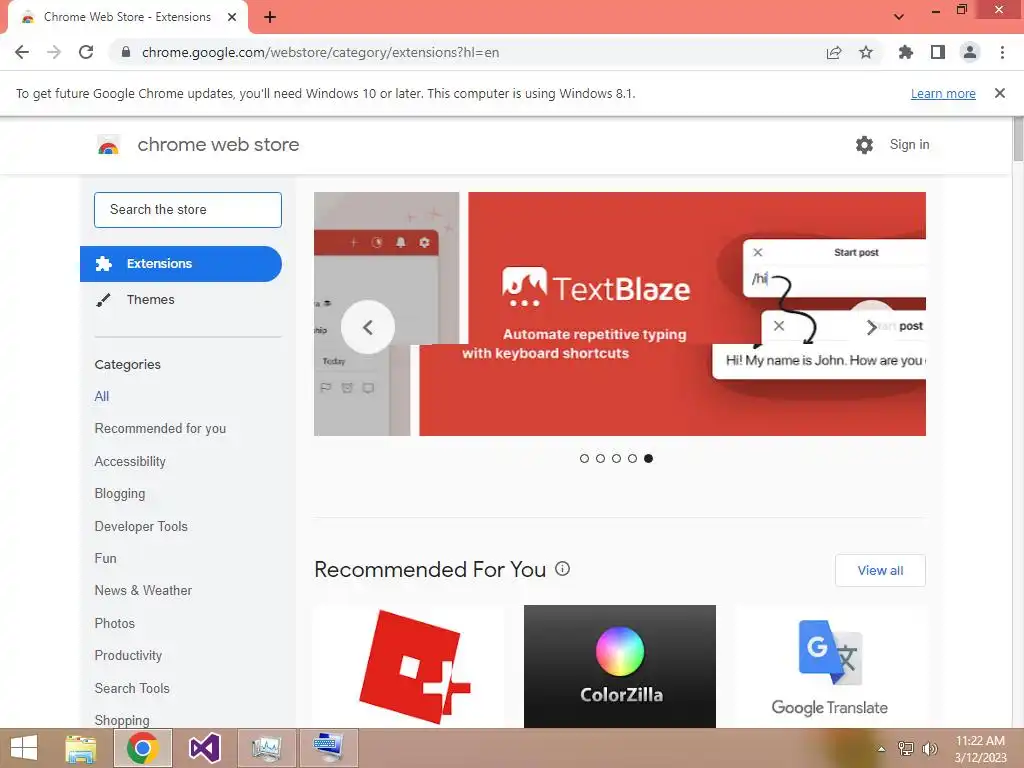Select the All category

coord(102,396)
